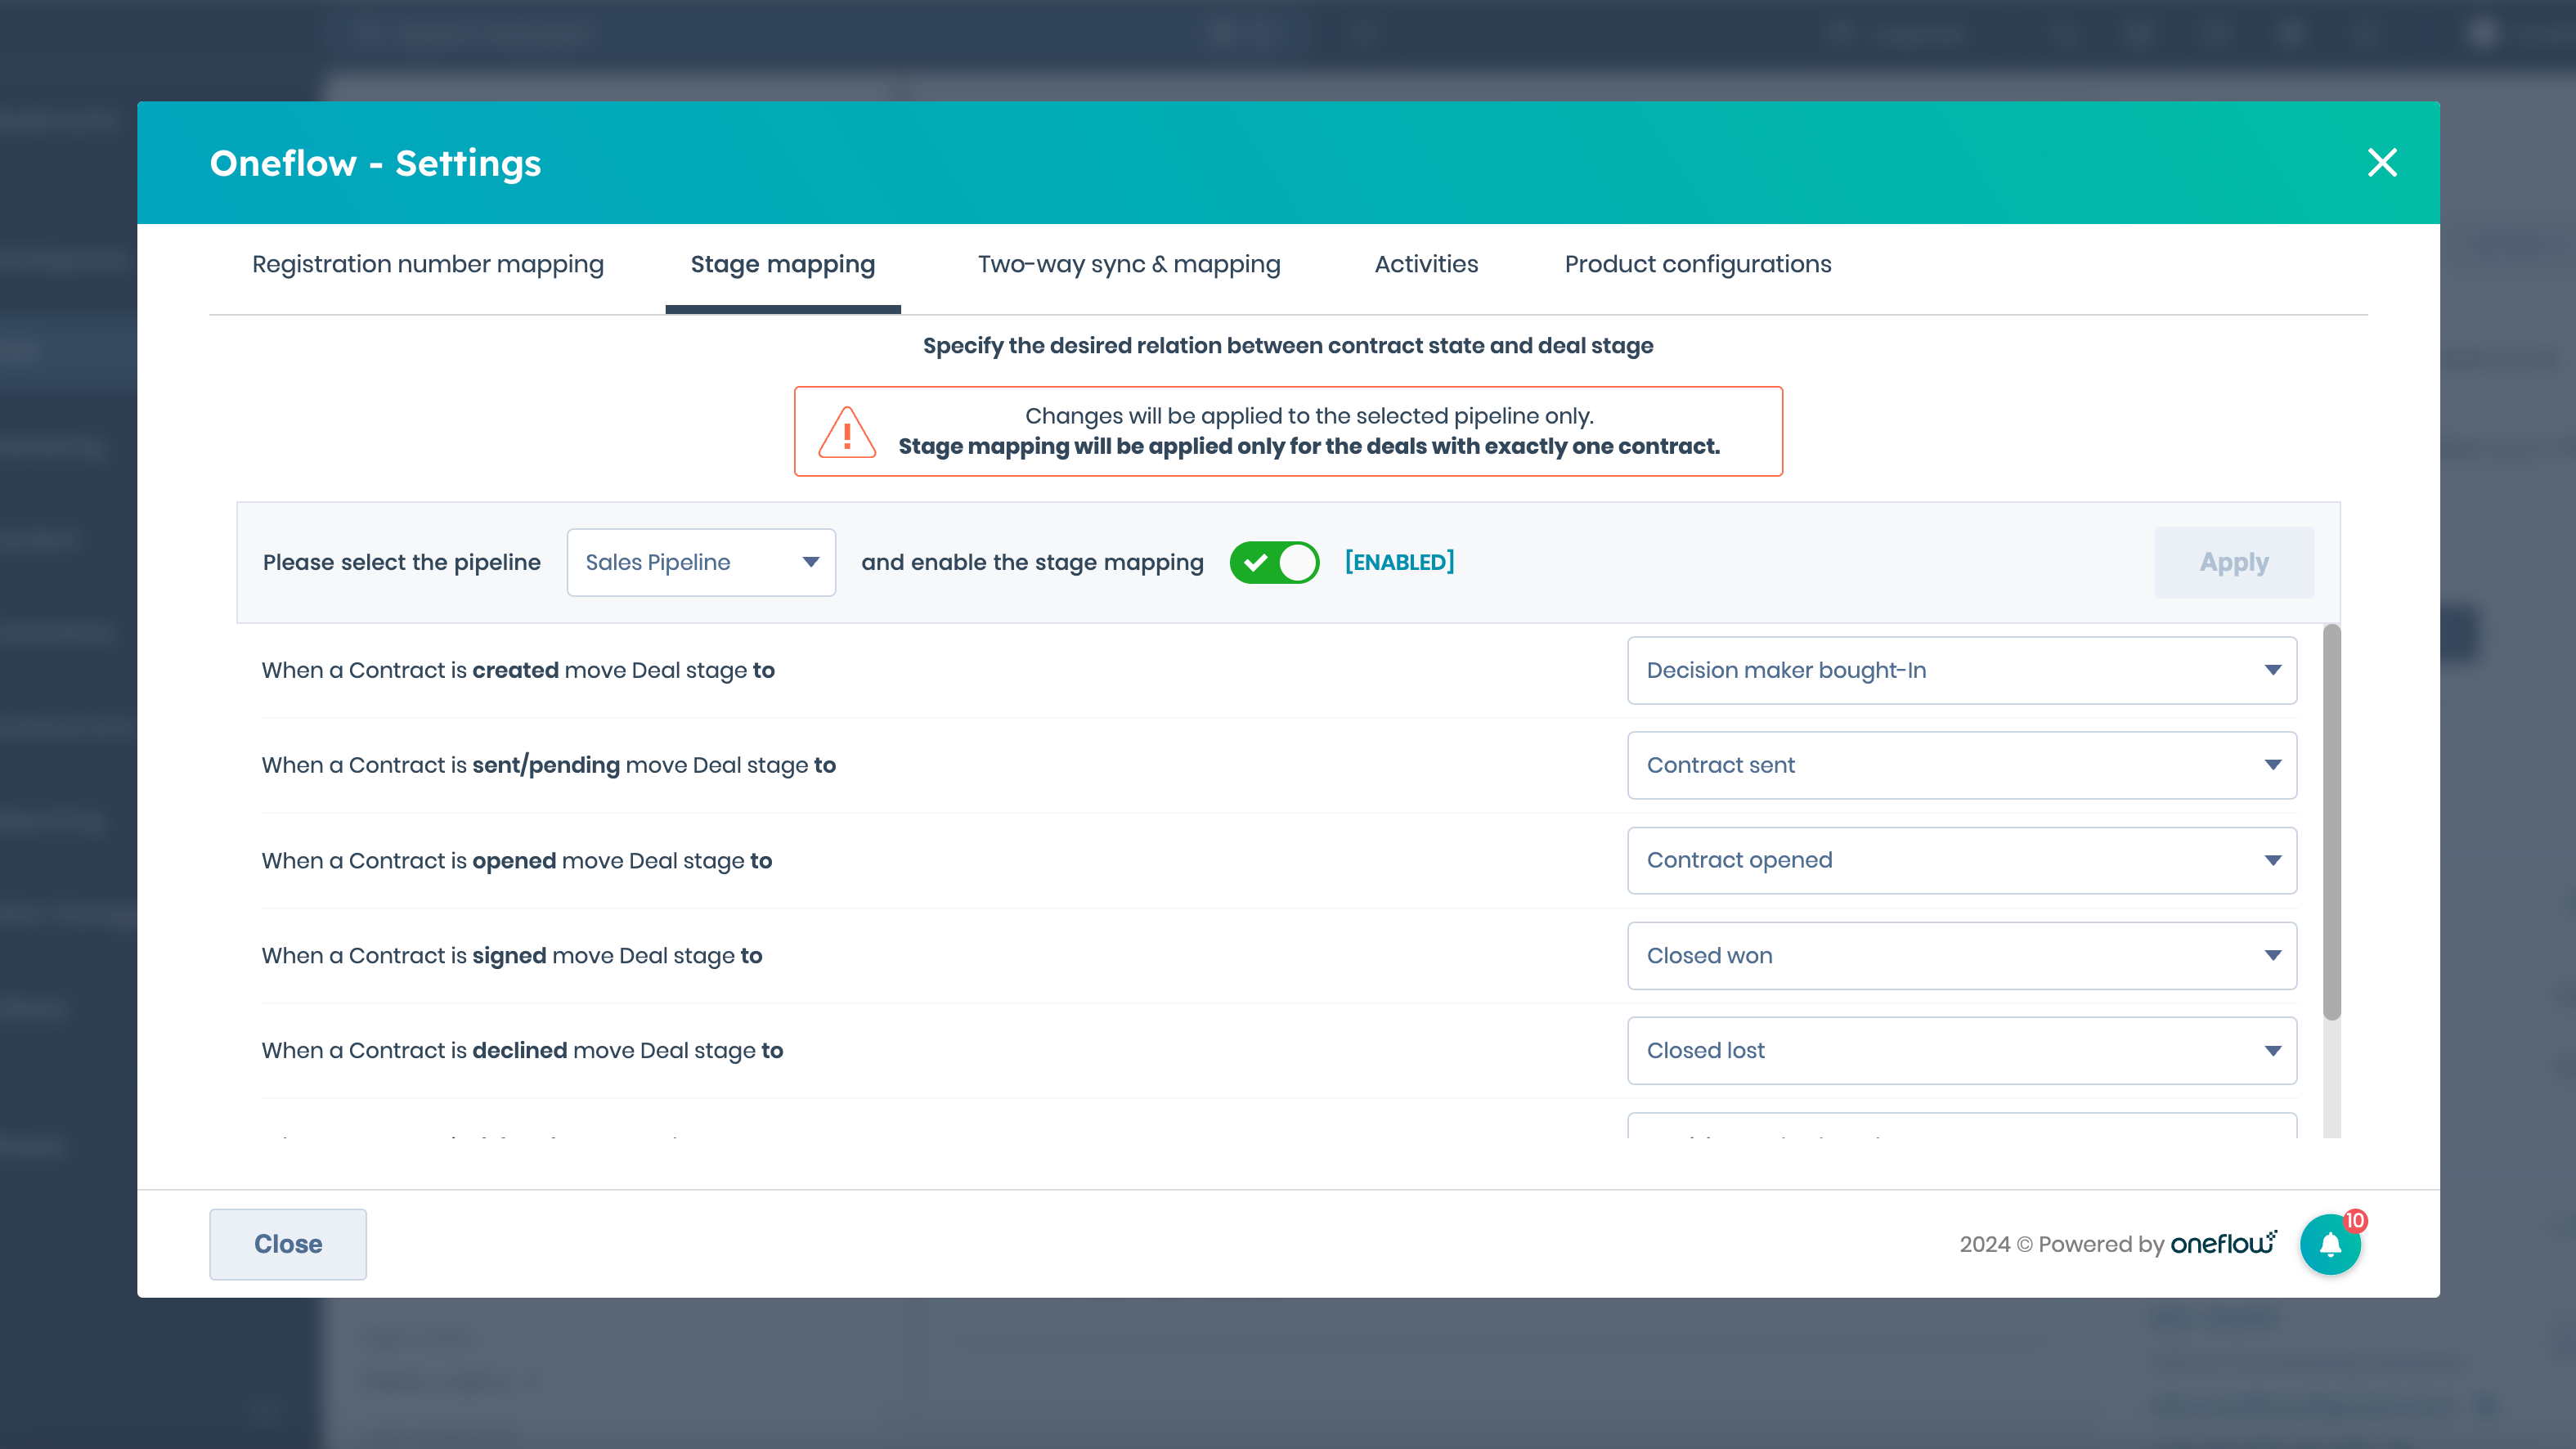Expand the Contract opened stage dropdown

coord(1961,860)
